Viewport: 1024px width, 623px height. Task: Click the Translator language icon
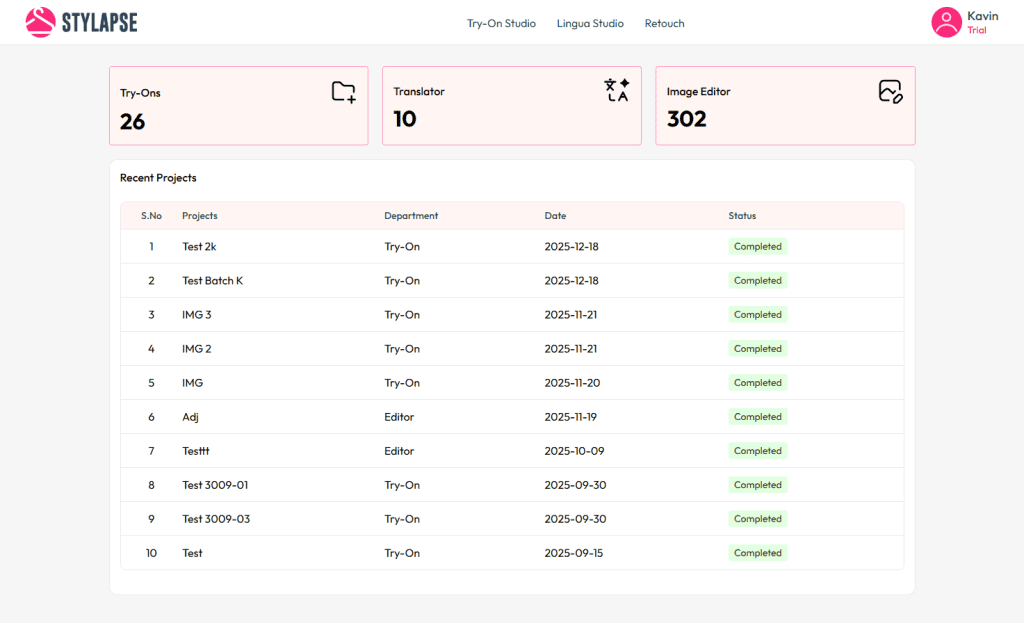click(617, 90)
